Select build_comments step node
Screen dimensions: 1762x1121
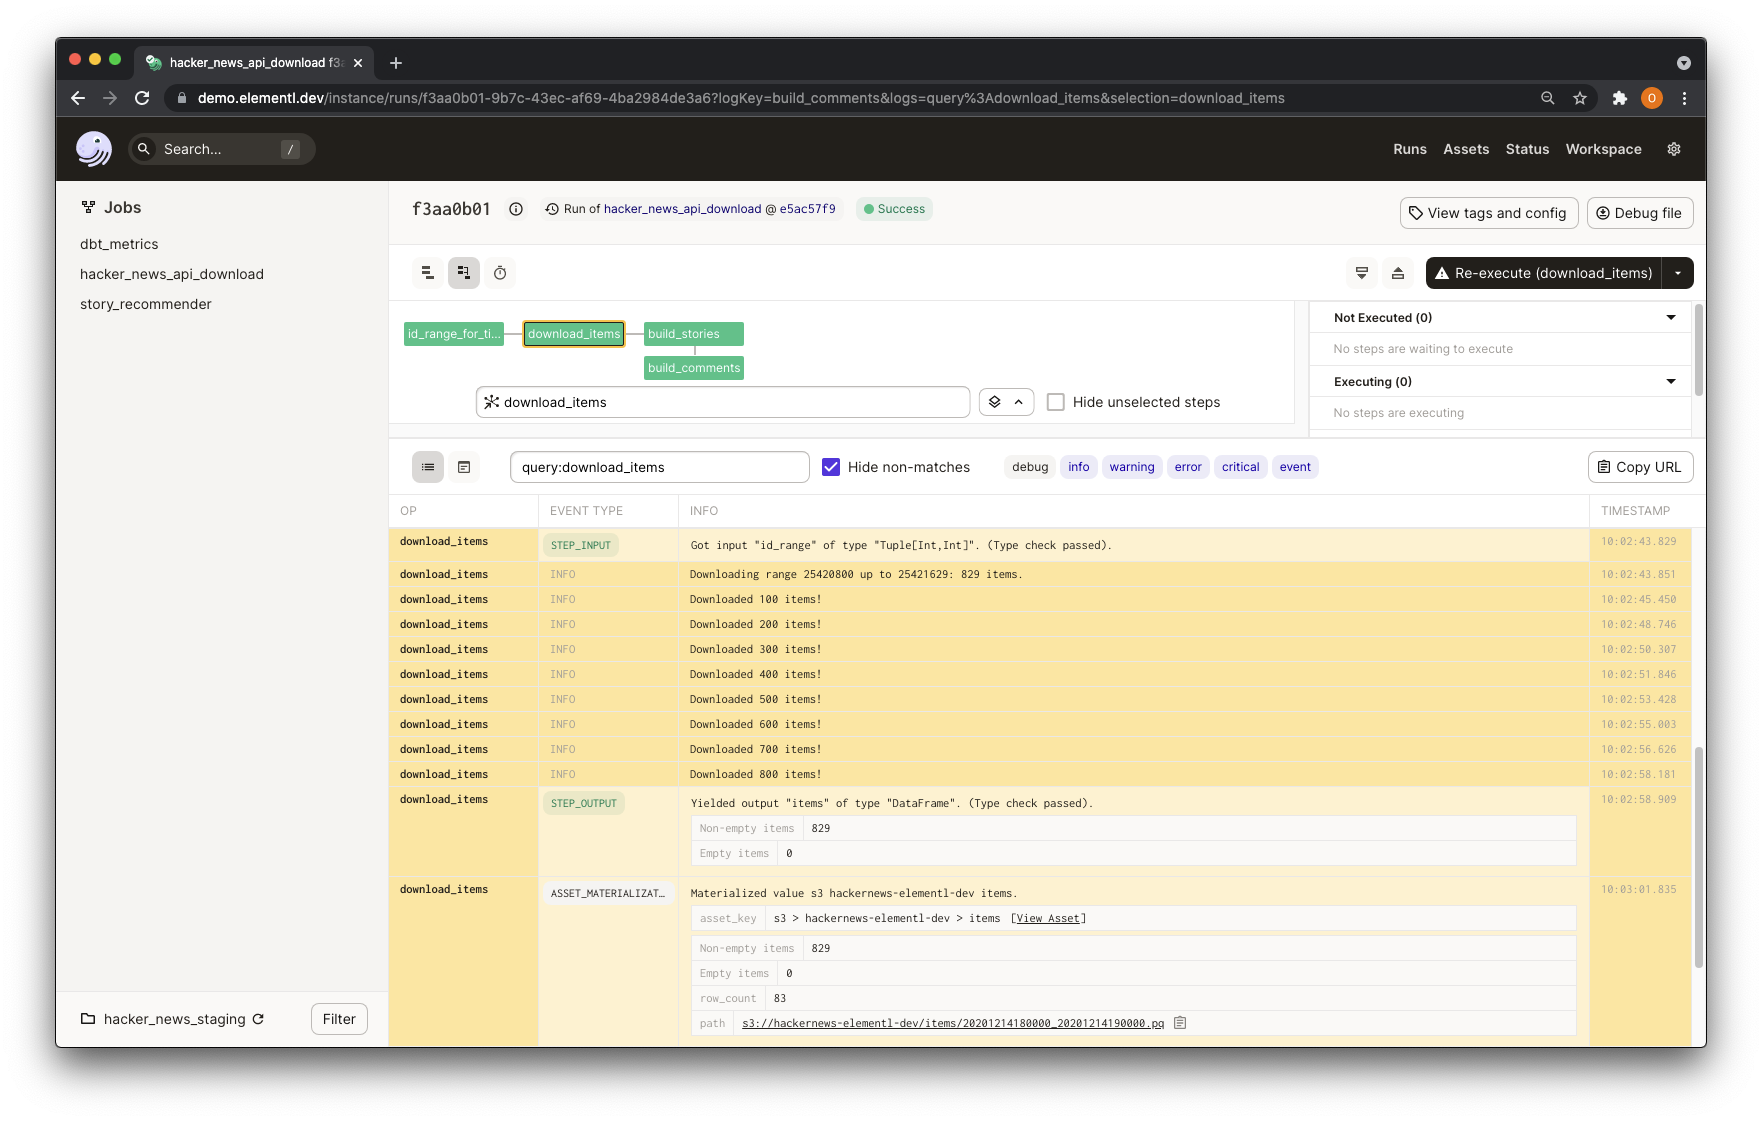694,368
